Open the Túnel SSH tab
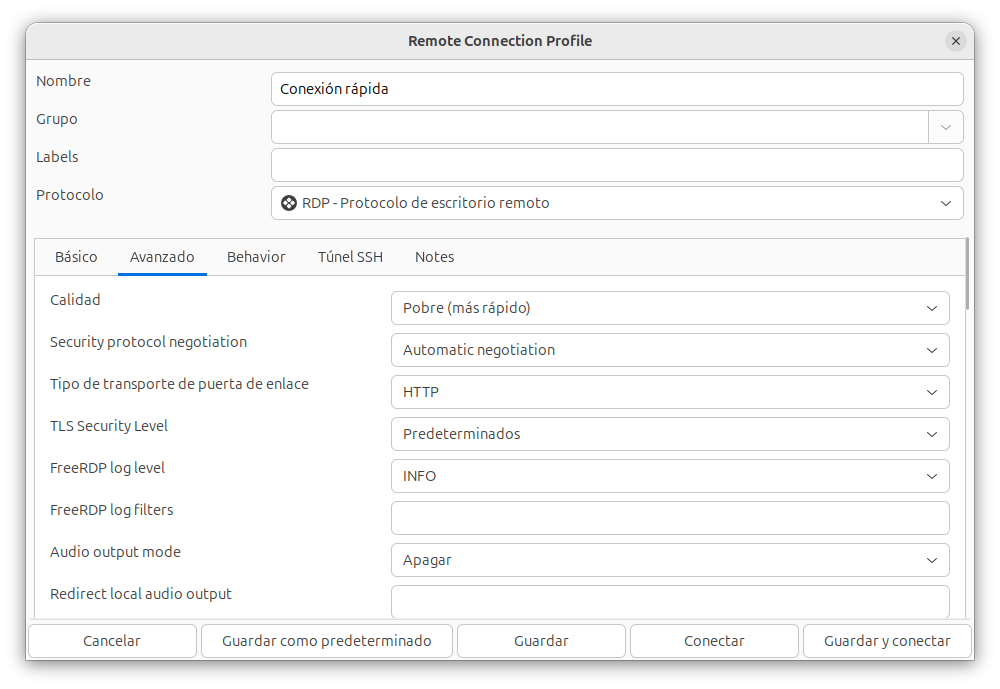The image size is (1000, 689). tap(350, 257)
